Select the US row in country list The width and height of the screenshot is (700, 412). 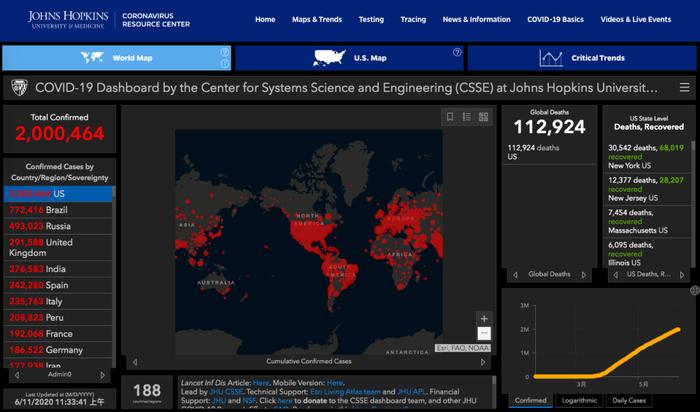click(58, 194)
